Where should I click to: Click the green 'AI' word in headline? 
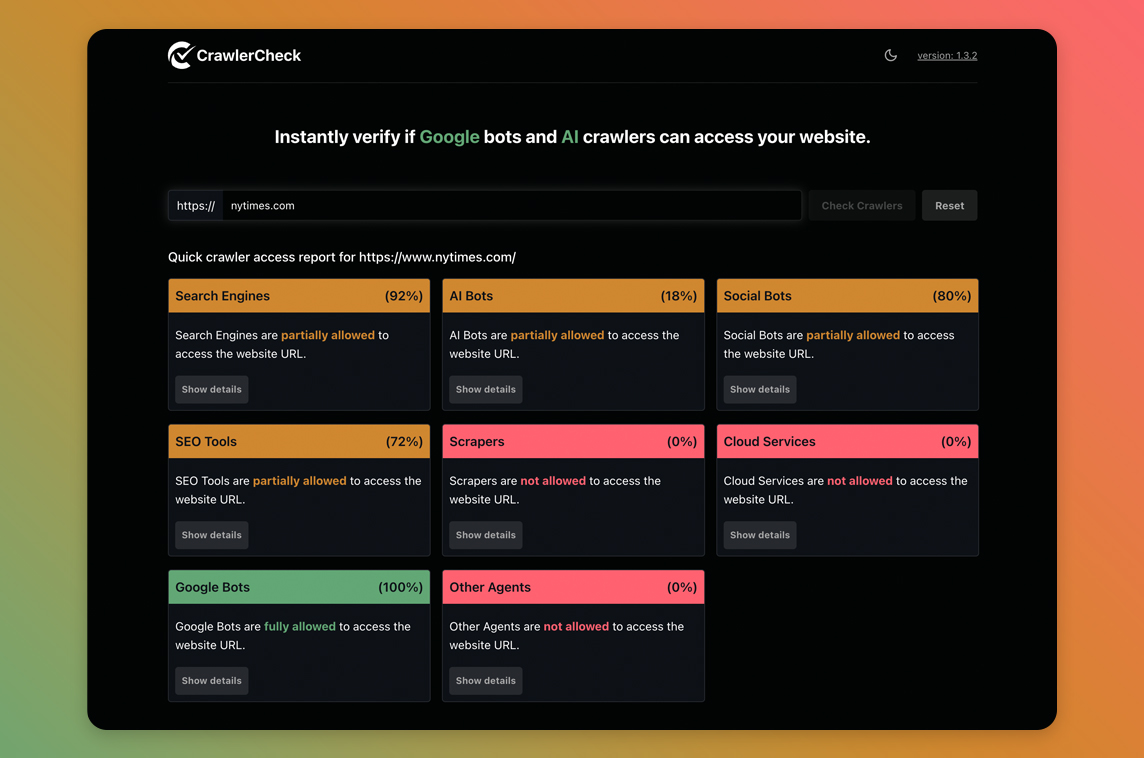[570, 137]
